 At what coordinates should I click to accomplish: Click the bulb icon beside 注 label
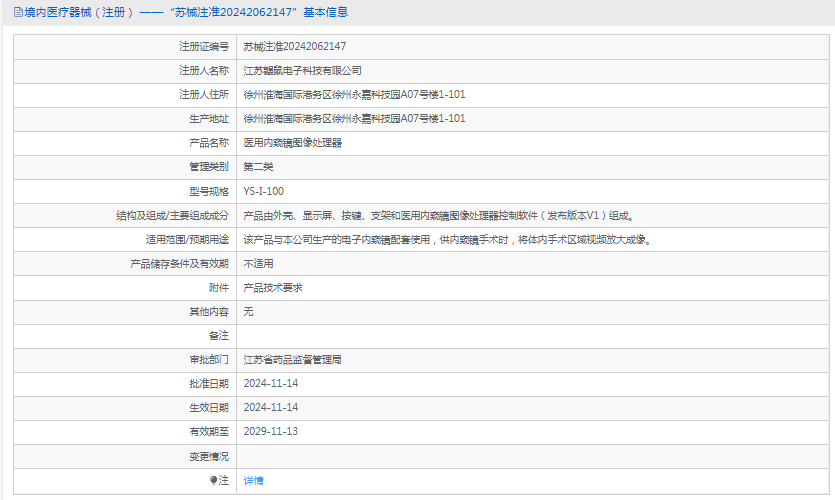(213, 480)
